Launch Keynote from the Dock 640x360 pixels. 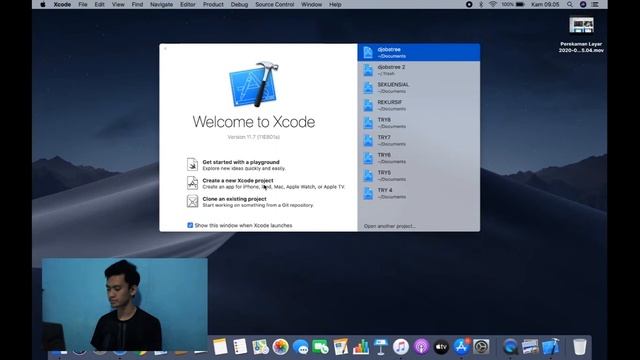coord(381,347)
